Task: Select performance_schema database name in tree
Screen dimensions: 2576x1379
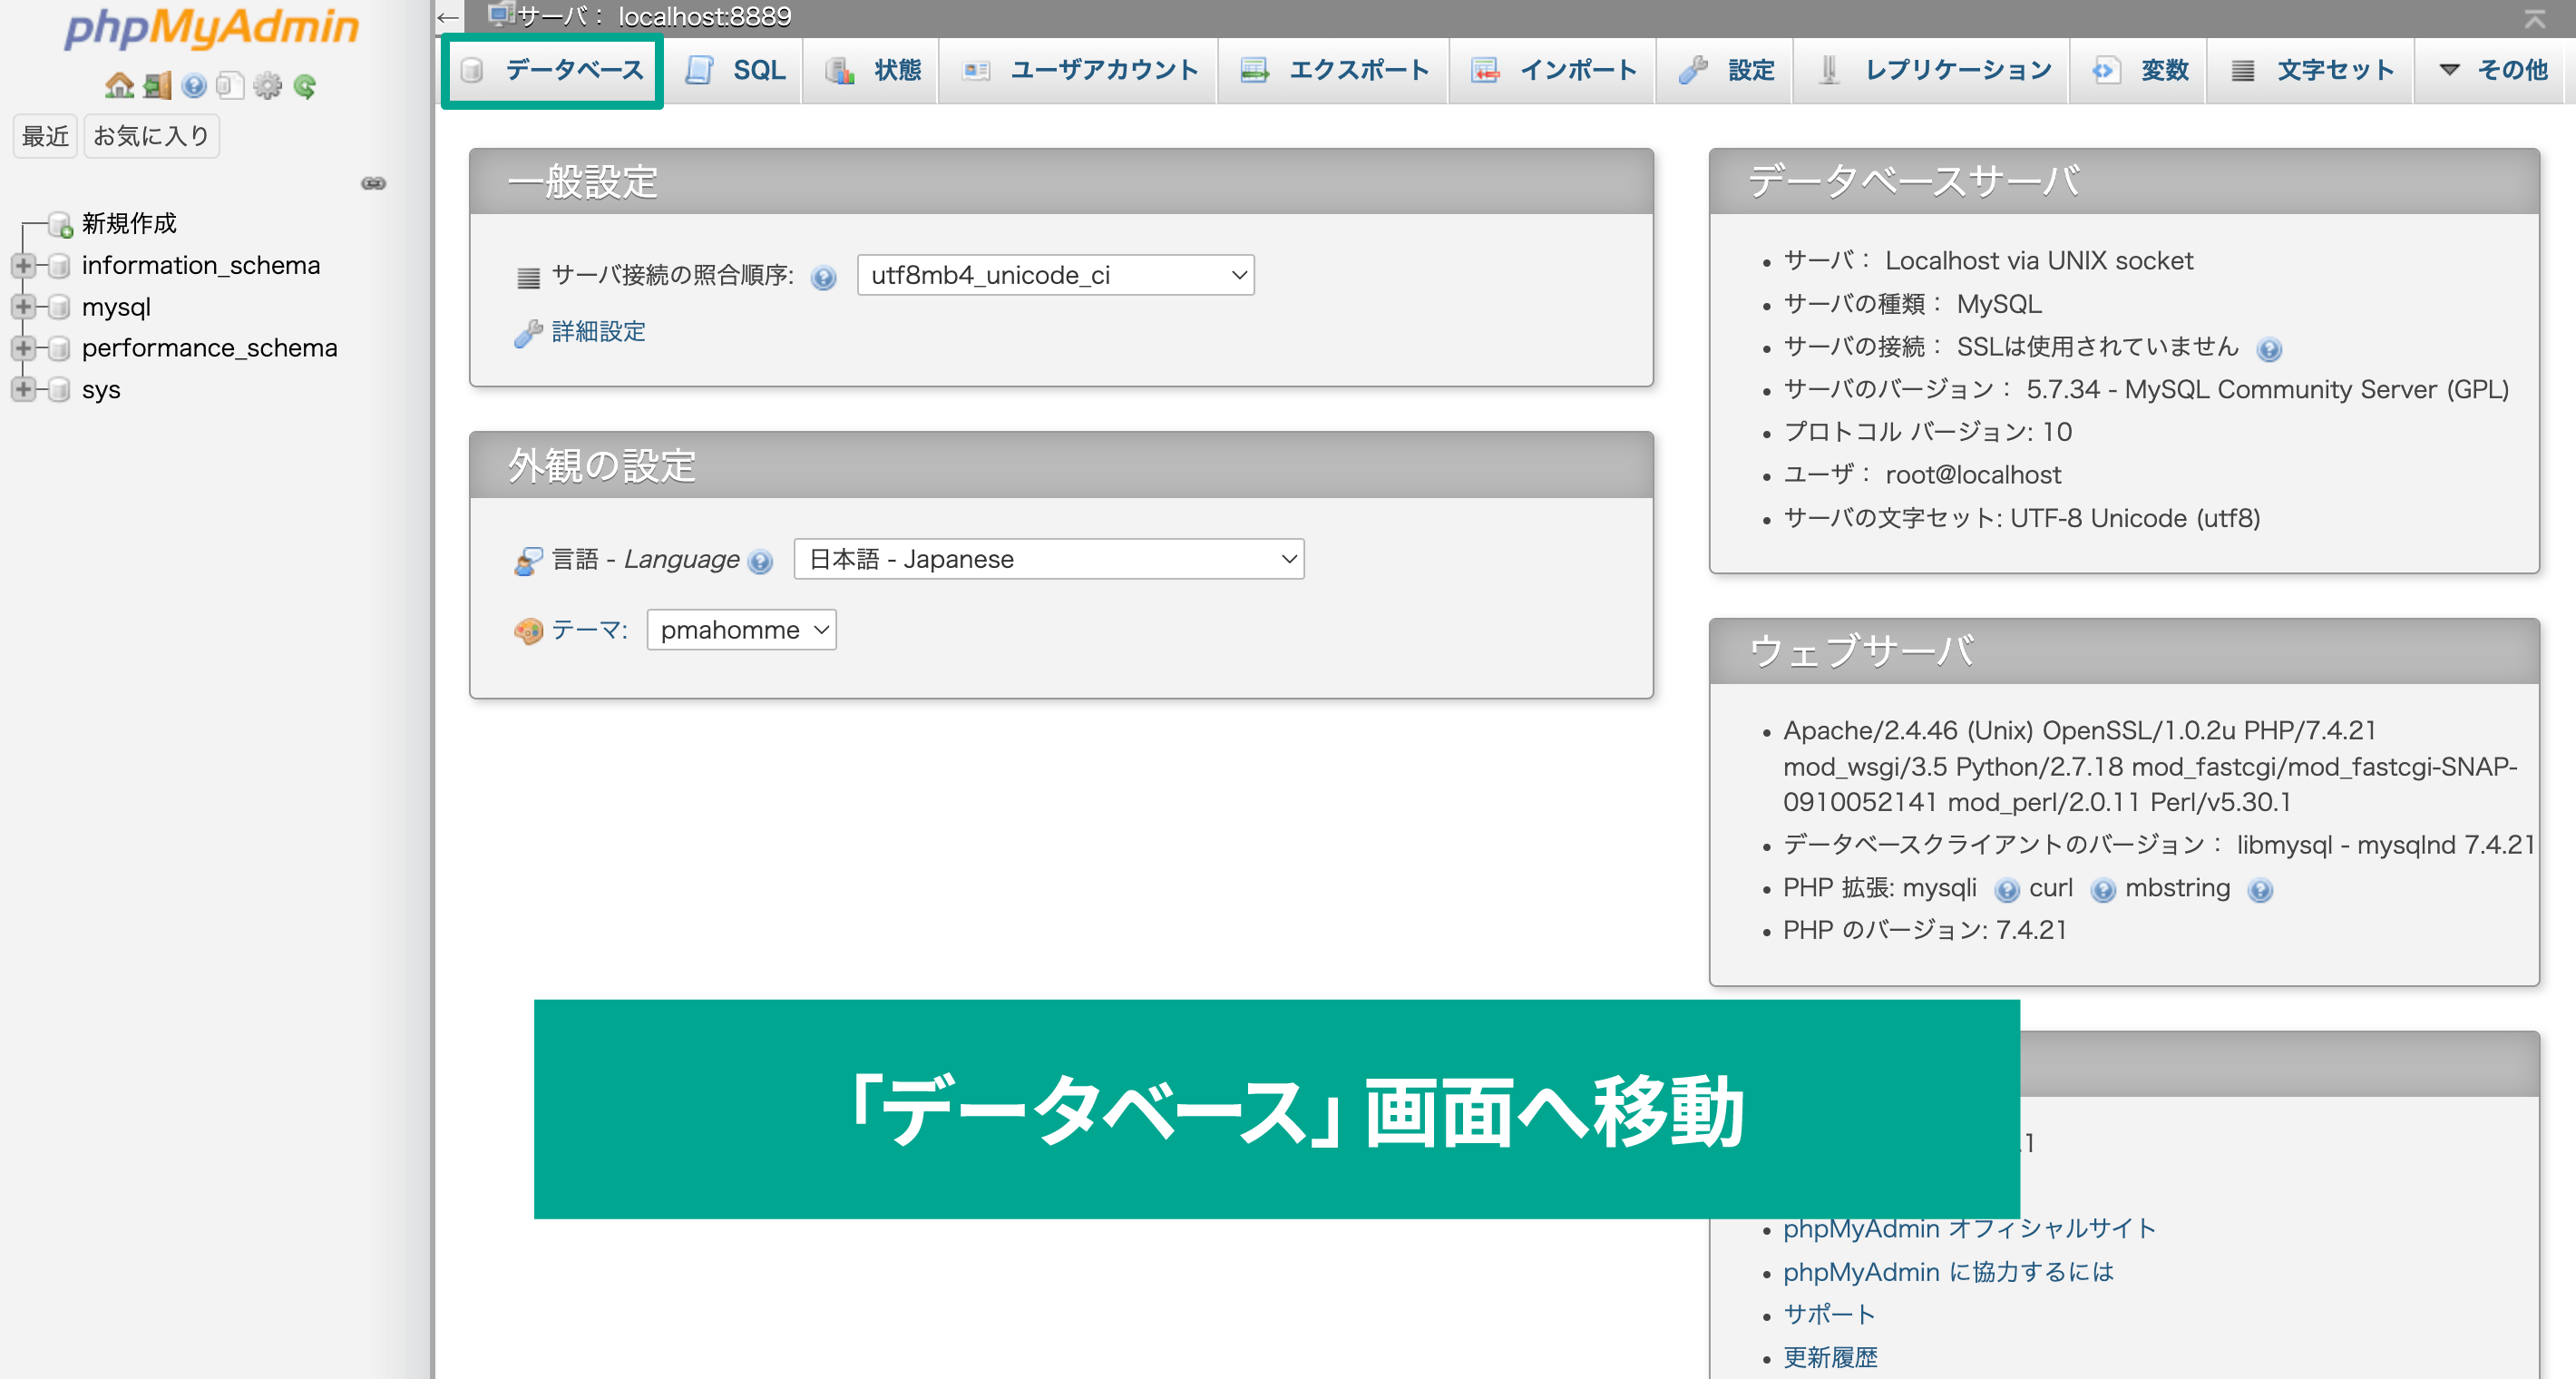Action: click(x=210, y=349)
